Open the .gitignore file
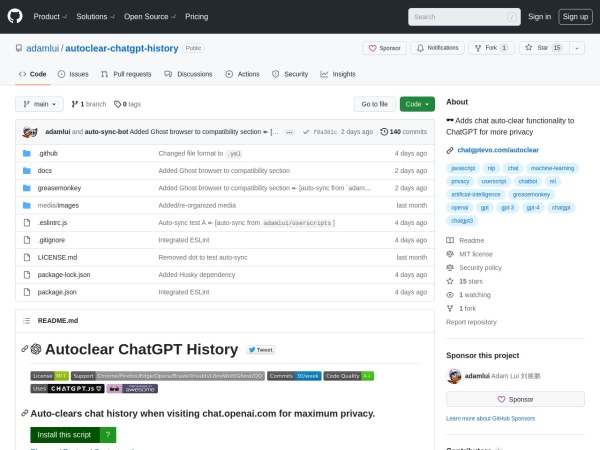 51,240
